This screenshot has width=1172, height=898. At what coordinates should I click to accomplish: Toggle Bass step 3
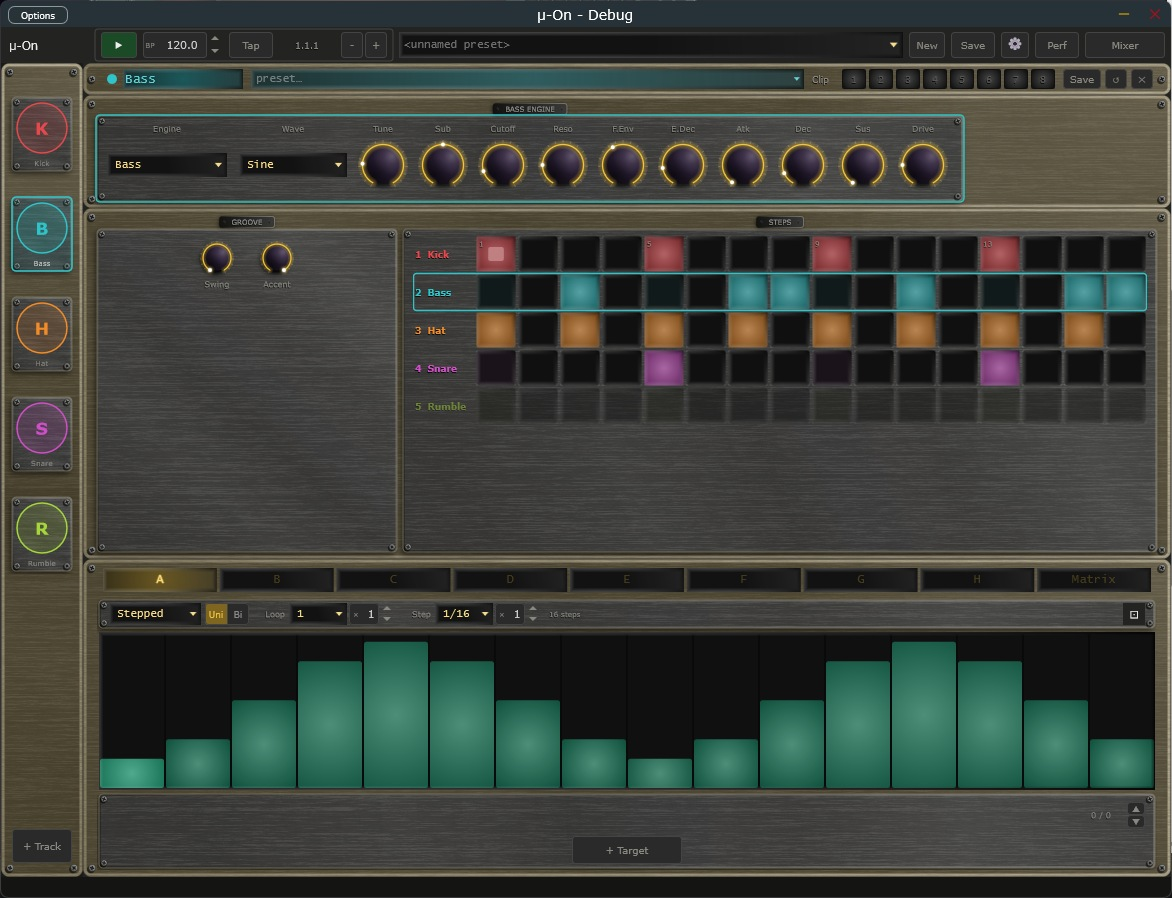580,292
